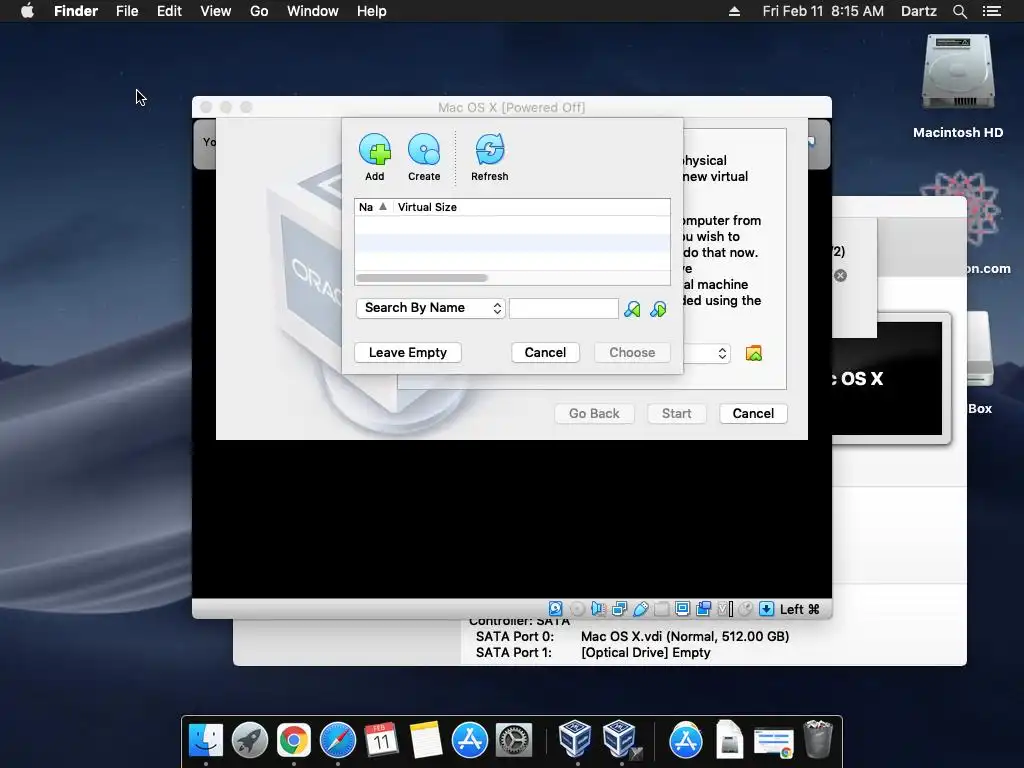Click the medium list horizontal scrollbar
Image resolution: width=1024 pixels, height=768 pixels.
422,278
